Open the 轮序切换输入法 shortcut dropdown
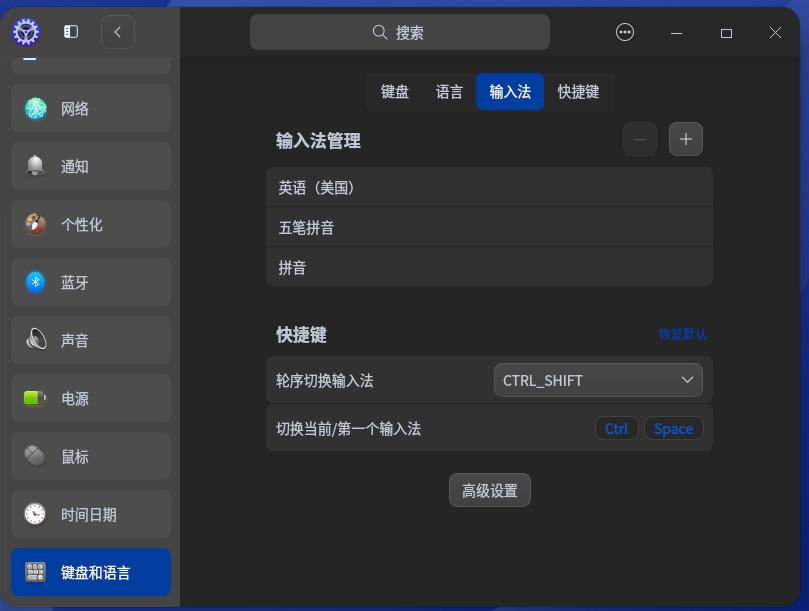The width and height of the screenshot is (809, 611). tap(597, 380)
